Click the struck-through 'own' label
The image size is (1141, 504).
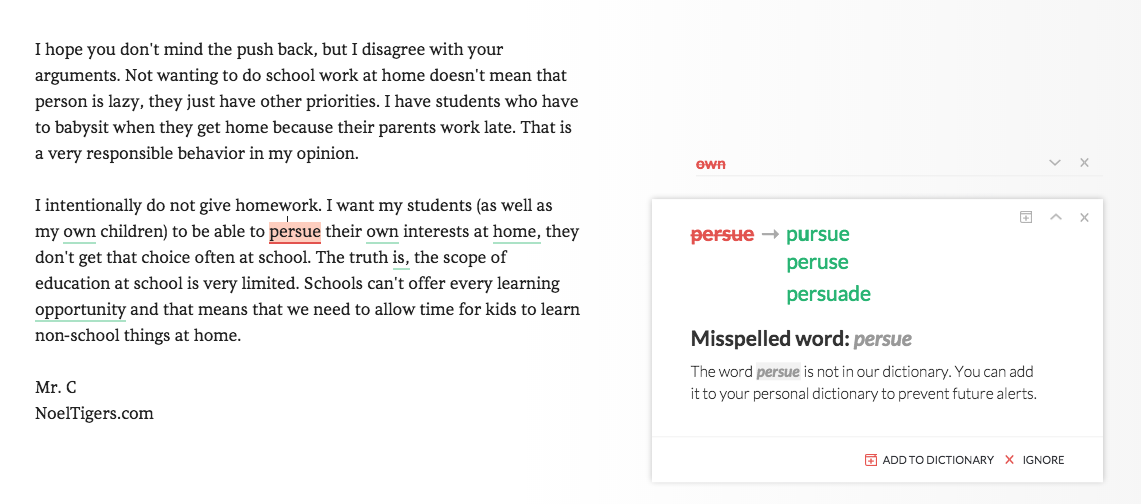[x=711, y=164]
